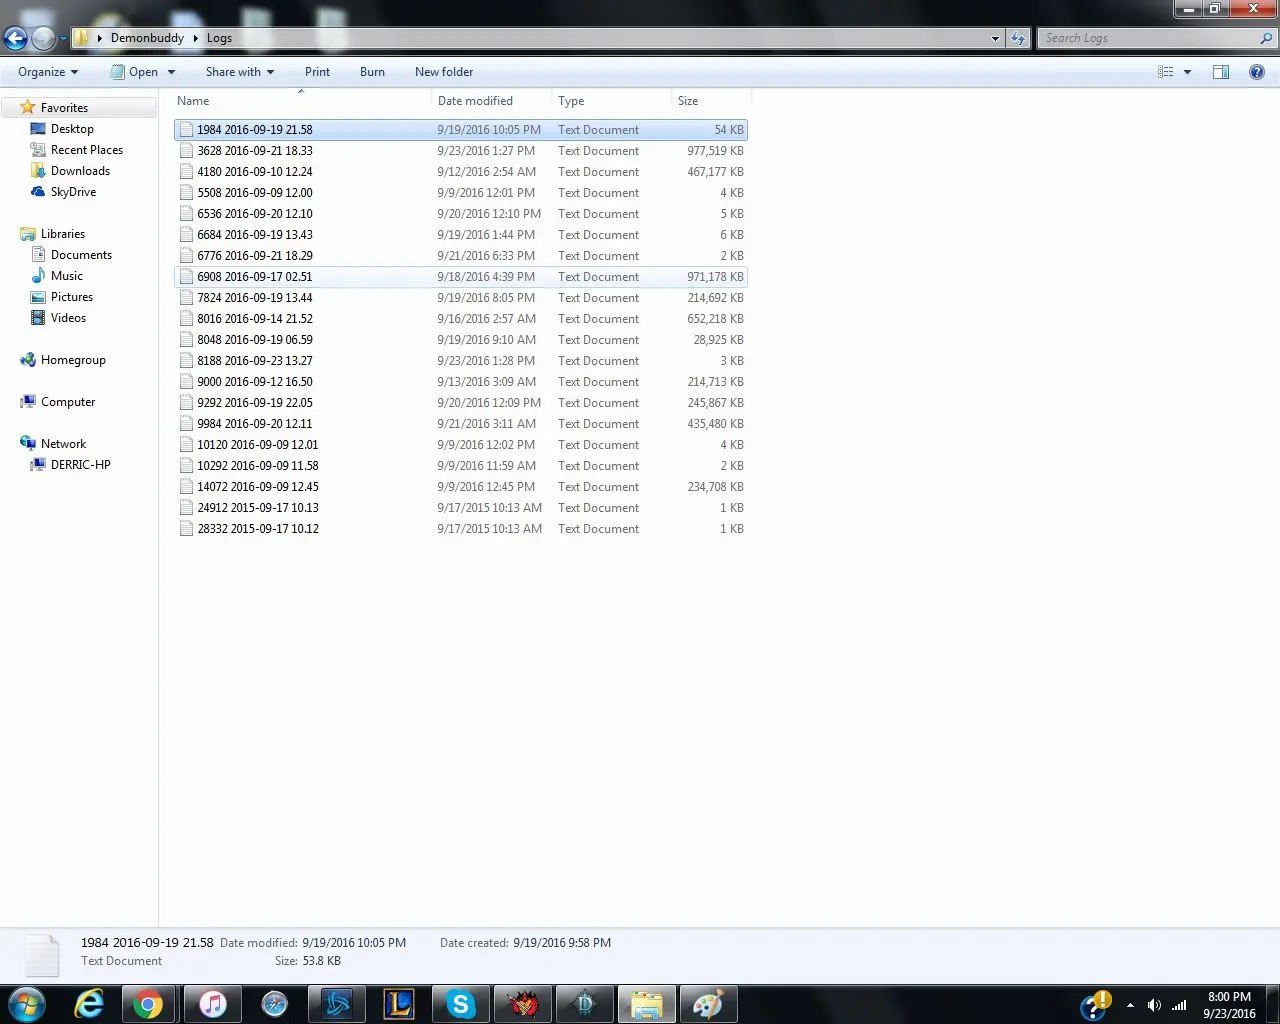Click the Internet Explorer taskbar icon
1280x1024 pixels.
89,1004
